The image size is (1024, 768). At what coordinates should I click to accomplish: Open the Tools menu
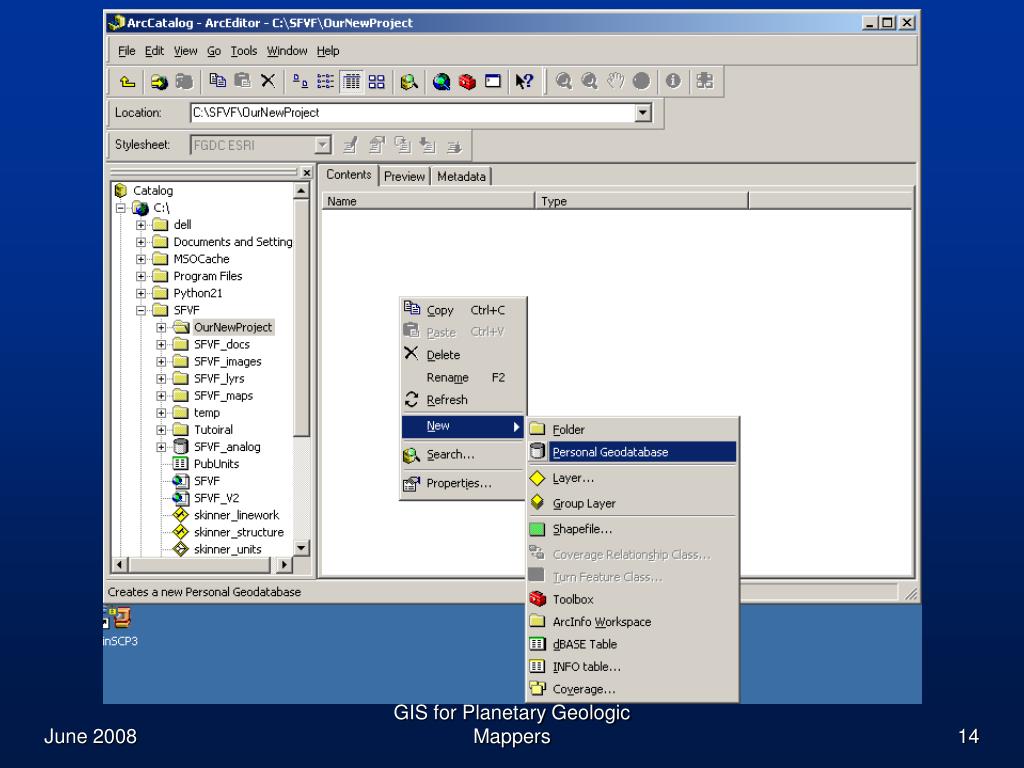coord(244,51)
